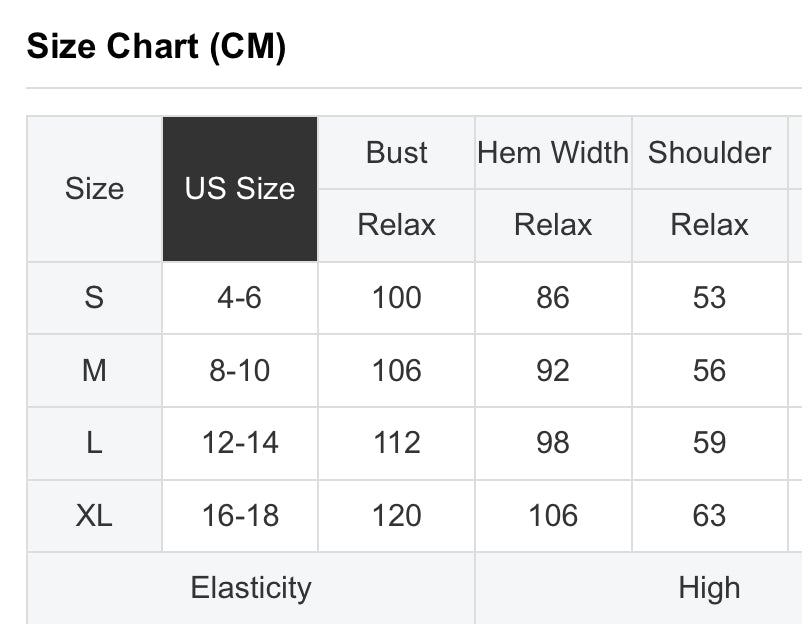Click the Bust value 100 cell
Image resolution: width=808 pixels, height=638 pixels.
[396, 298]
